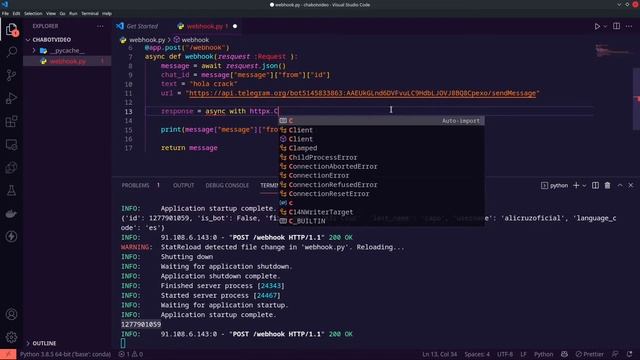
Task: Select the python terminal instance label
Action: (x=554, y=185)
